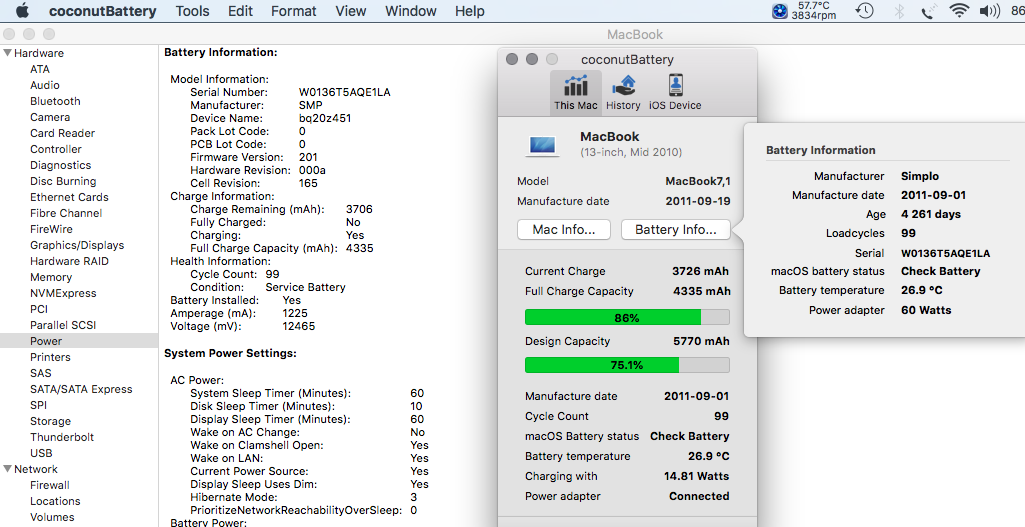The image size is (1025, 527).
Task: Select Camera in the sidebar
Action: pyautogui.click(x=50, y=117)
